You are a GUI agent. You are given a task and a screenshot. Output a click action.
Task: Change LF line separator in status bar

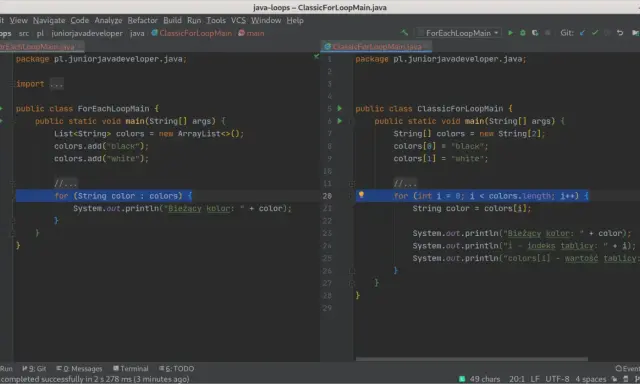535,379
